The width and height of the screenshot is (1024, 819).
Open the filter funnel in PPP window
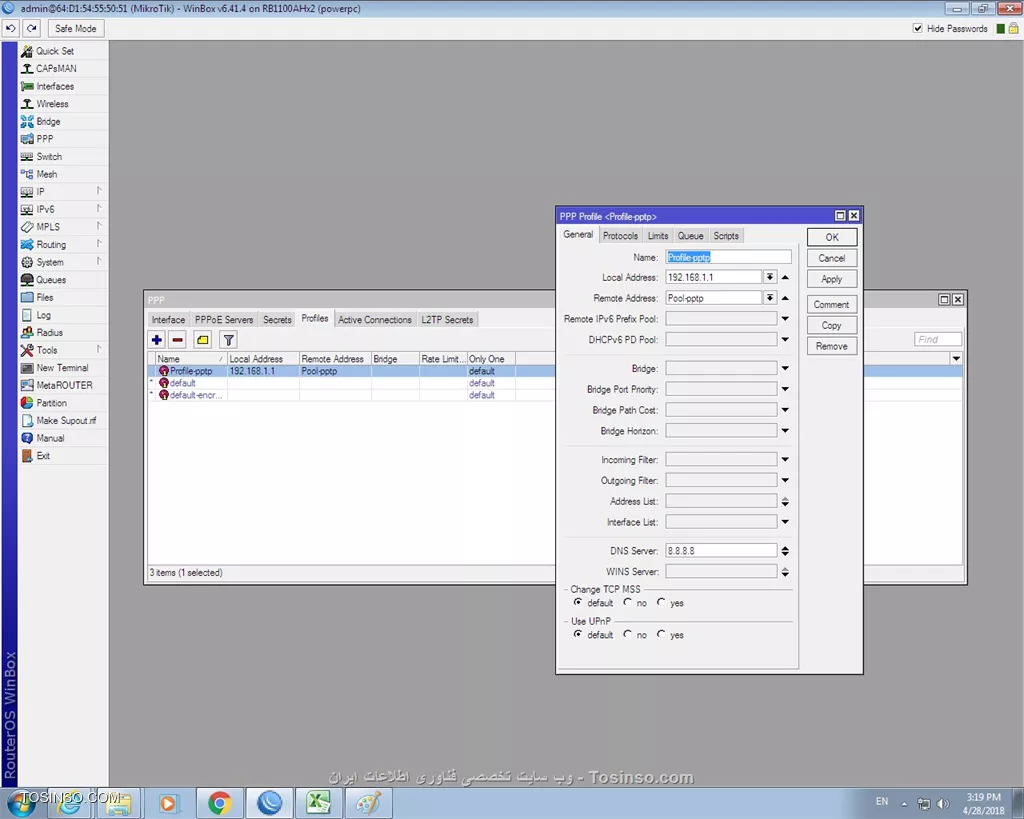pos(229,340)
